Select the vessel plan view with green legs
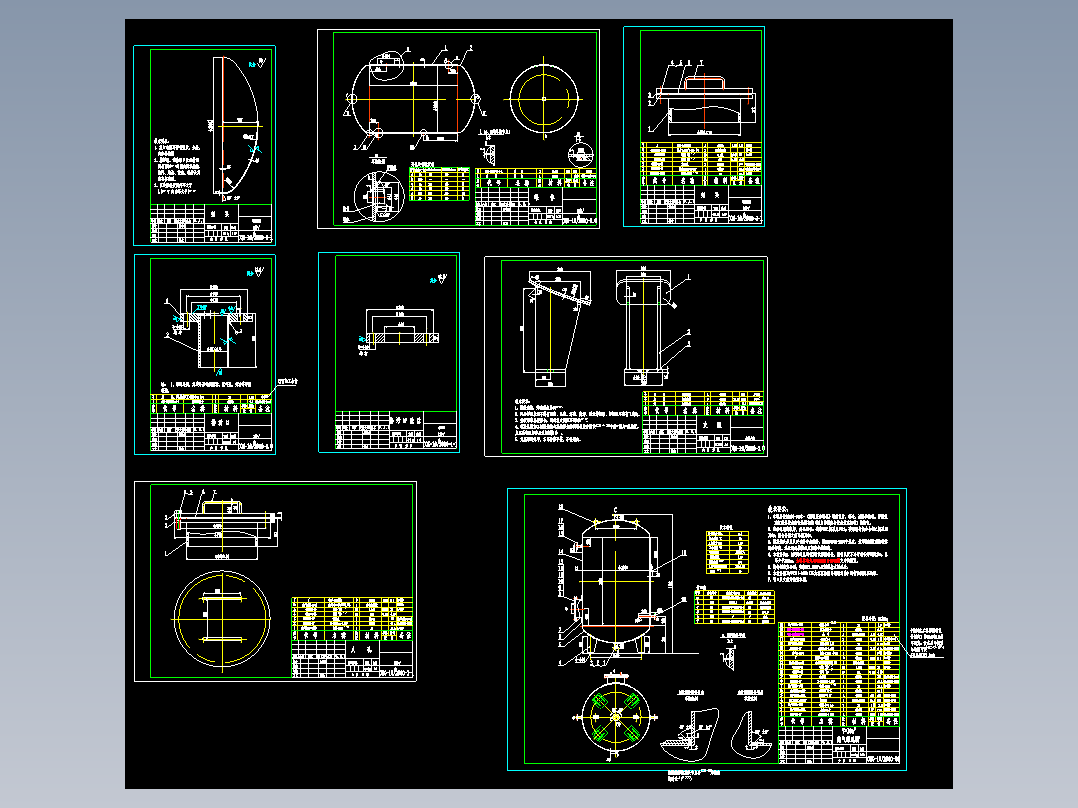This screenshot has width=1078, height=808. pos(615,717)
